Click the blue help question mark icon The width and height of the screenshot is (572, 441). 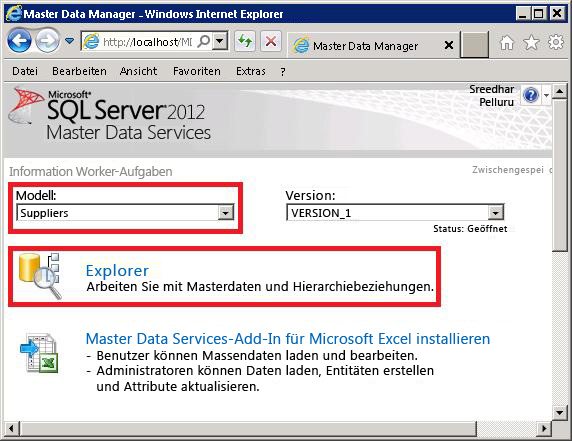(531, 96)
